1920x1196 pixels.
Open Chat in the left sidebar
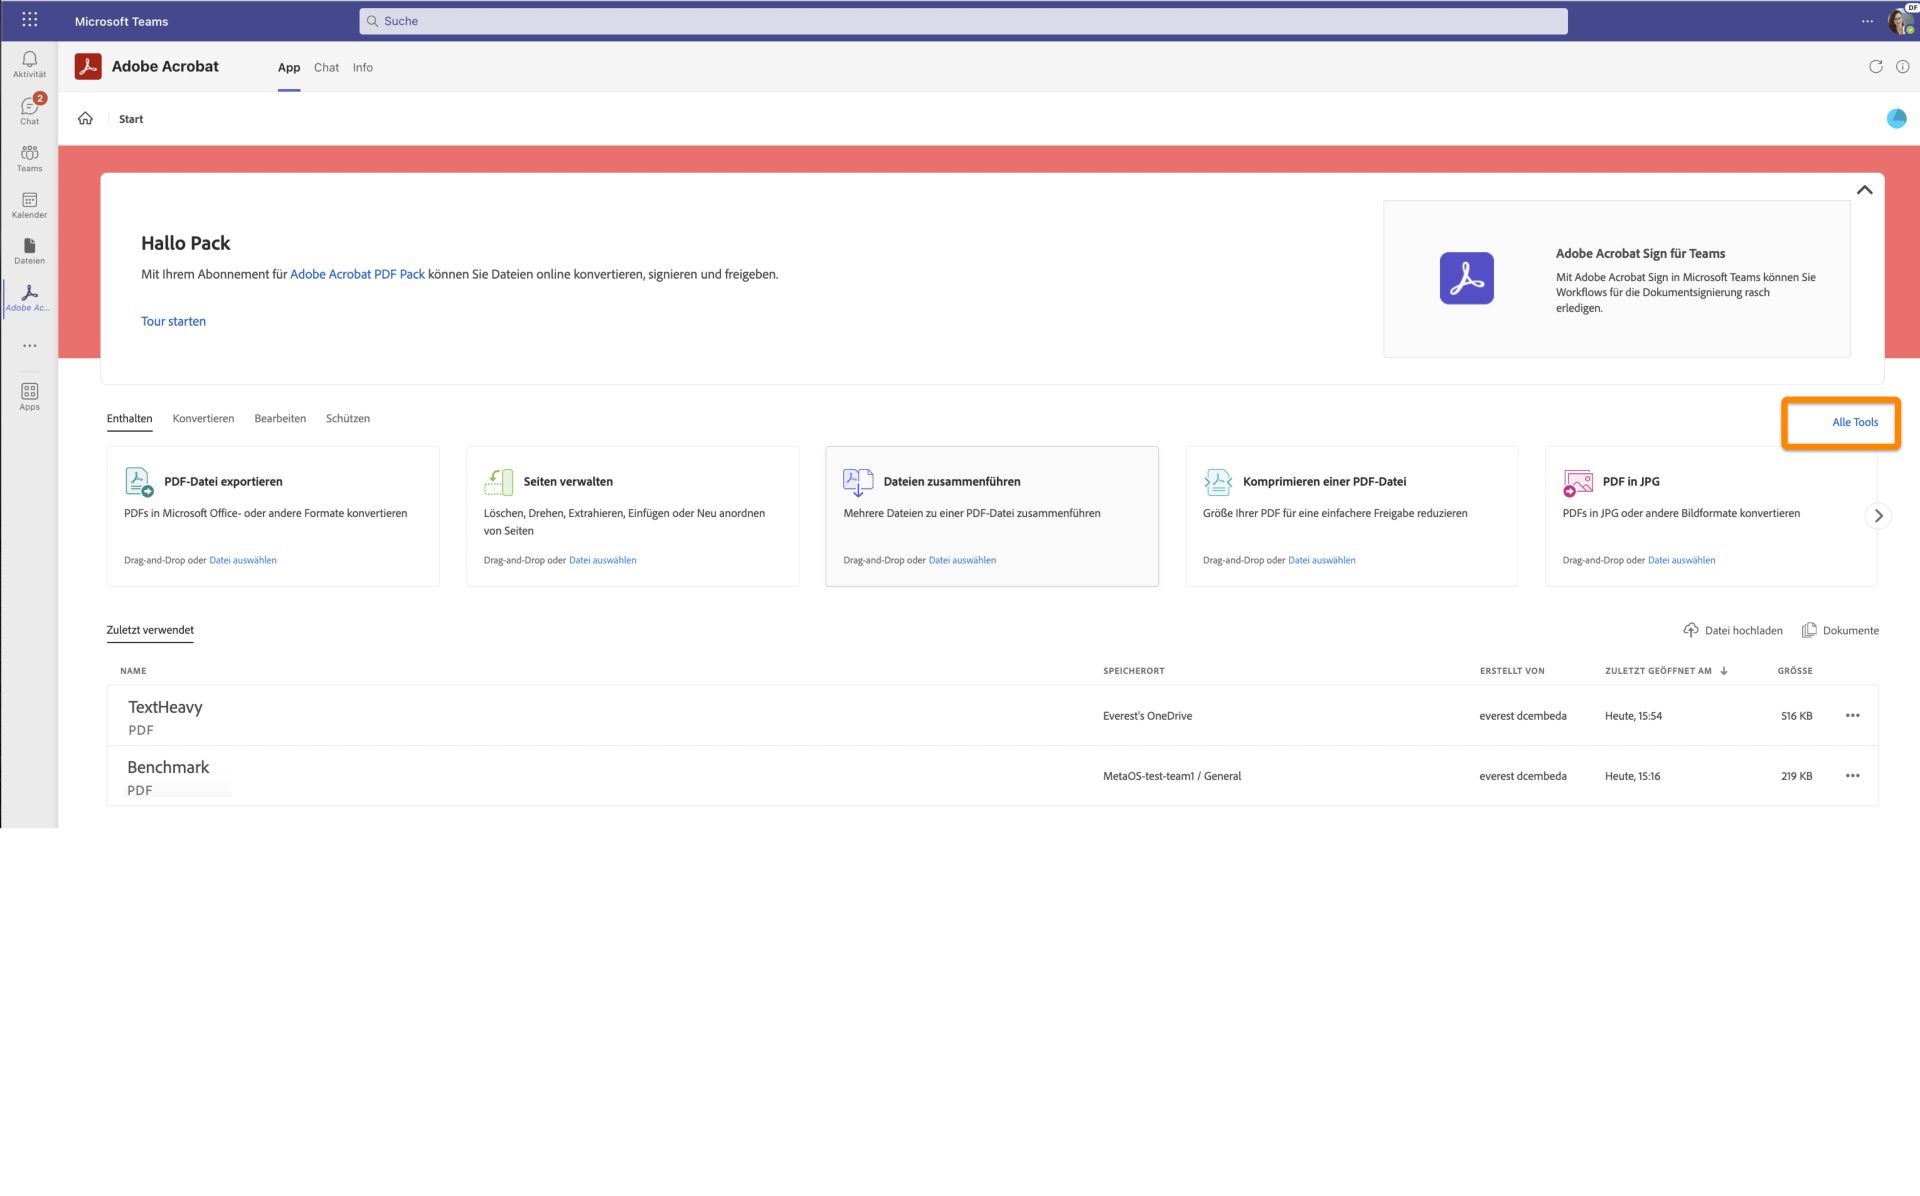pos(29,110)
